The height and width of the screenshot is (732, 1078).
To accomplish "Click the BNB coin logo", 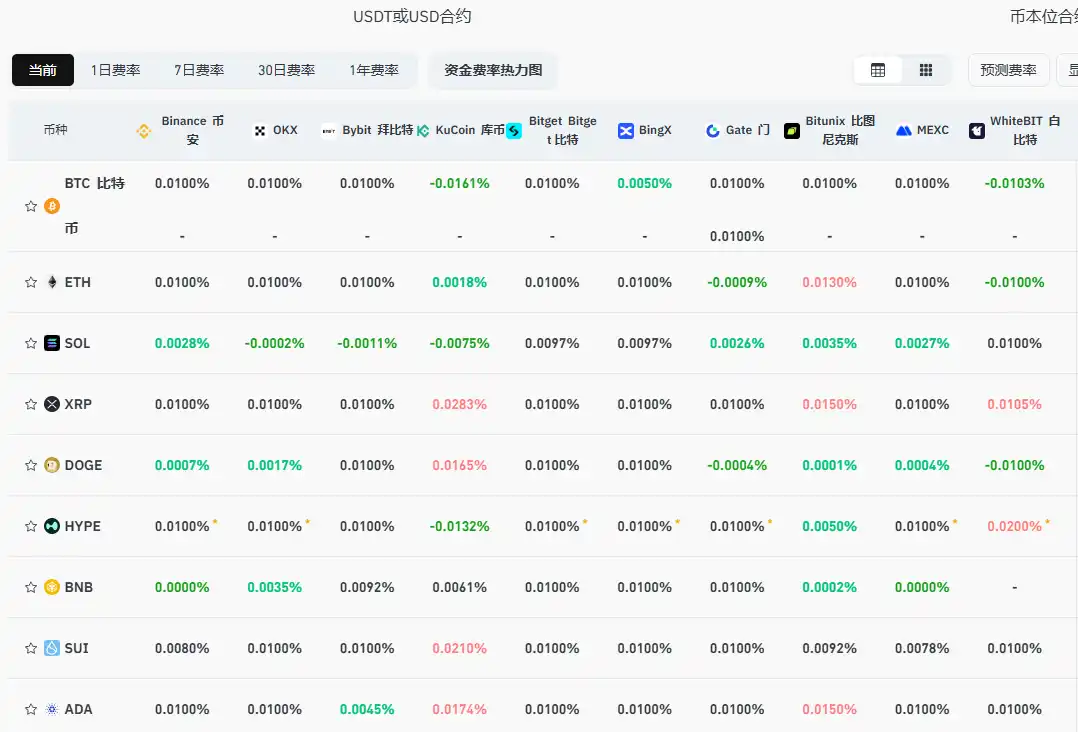I will point(52,587).
